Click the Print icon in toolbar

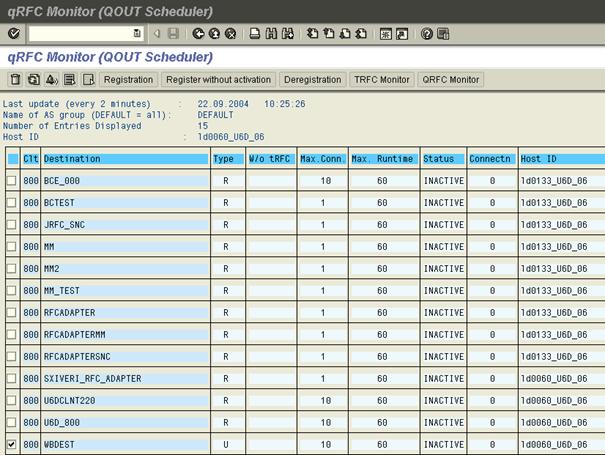click(255, 34)
